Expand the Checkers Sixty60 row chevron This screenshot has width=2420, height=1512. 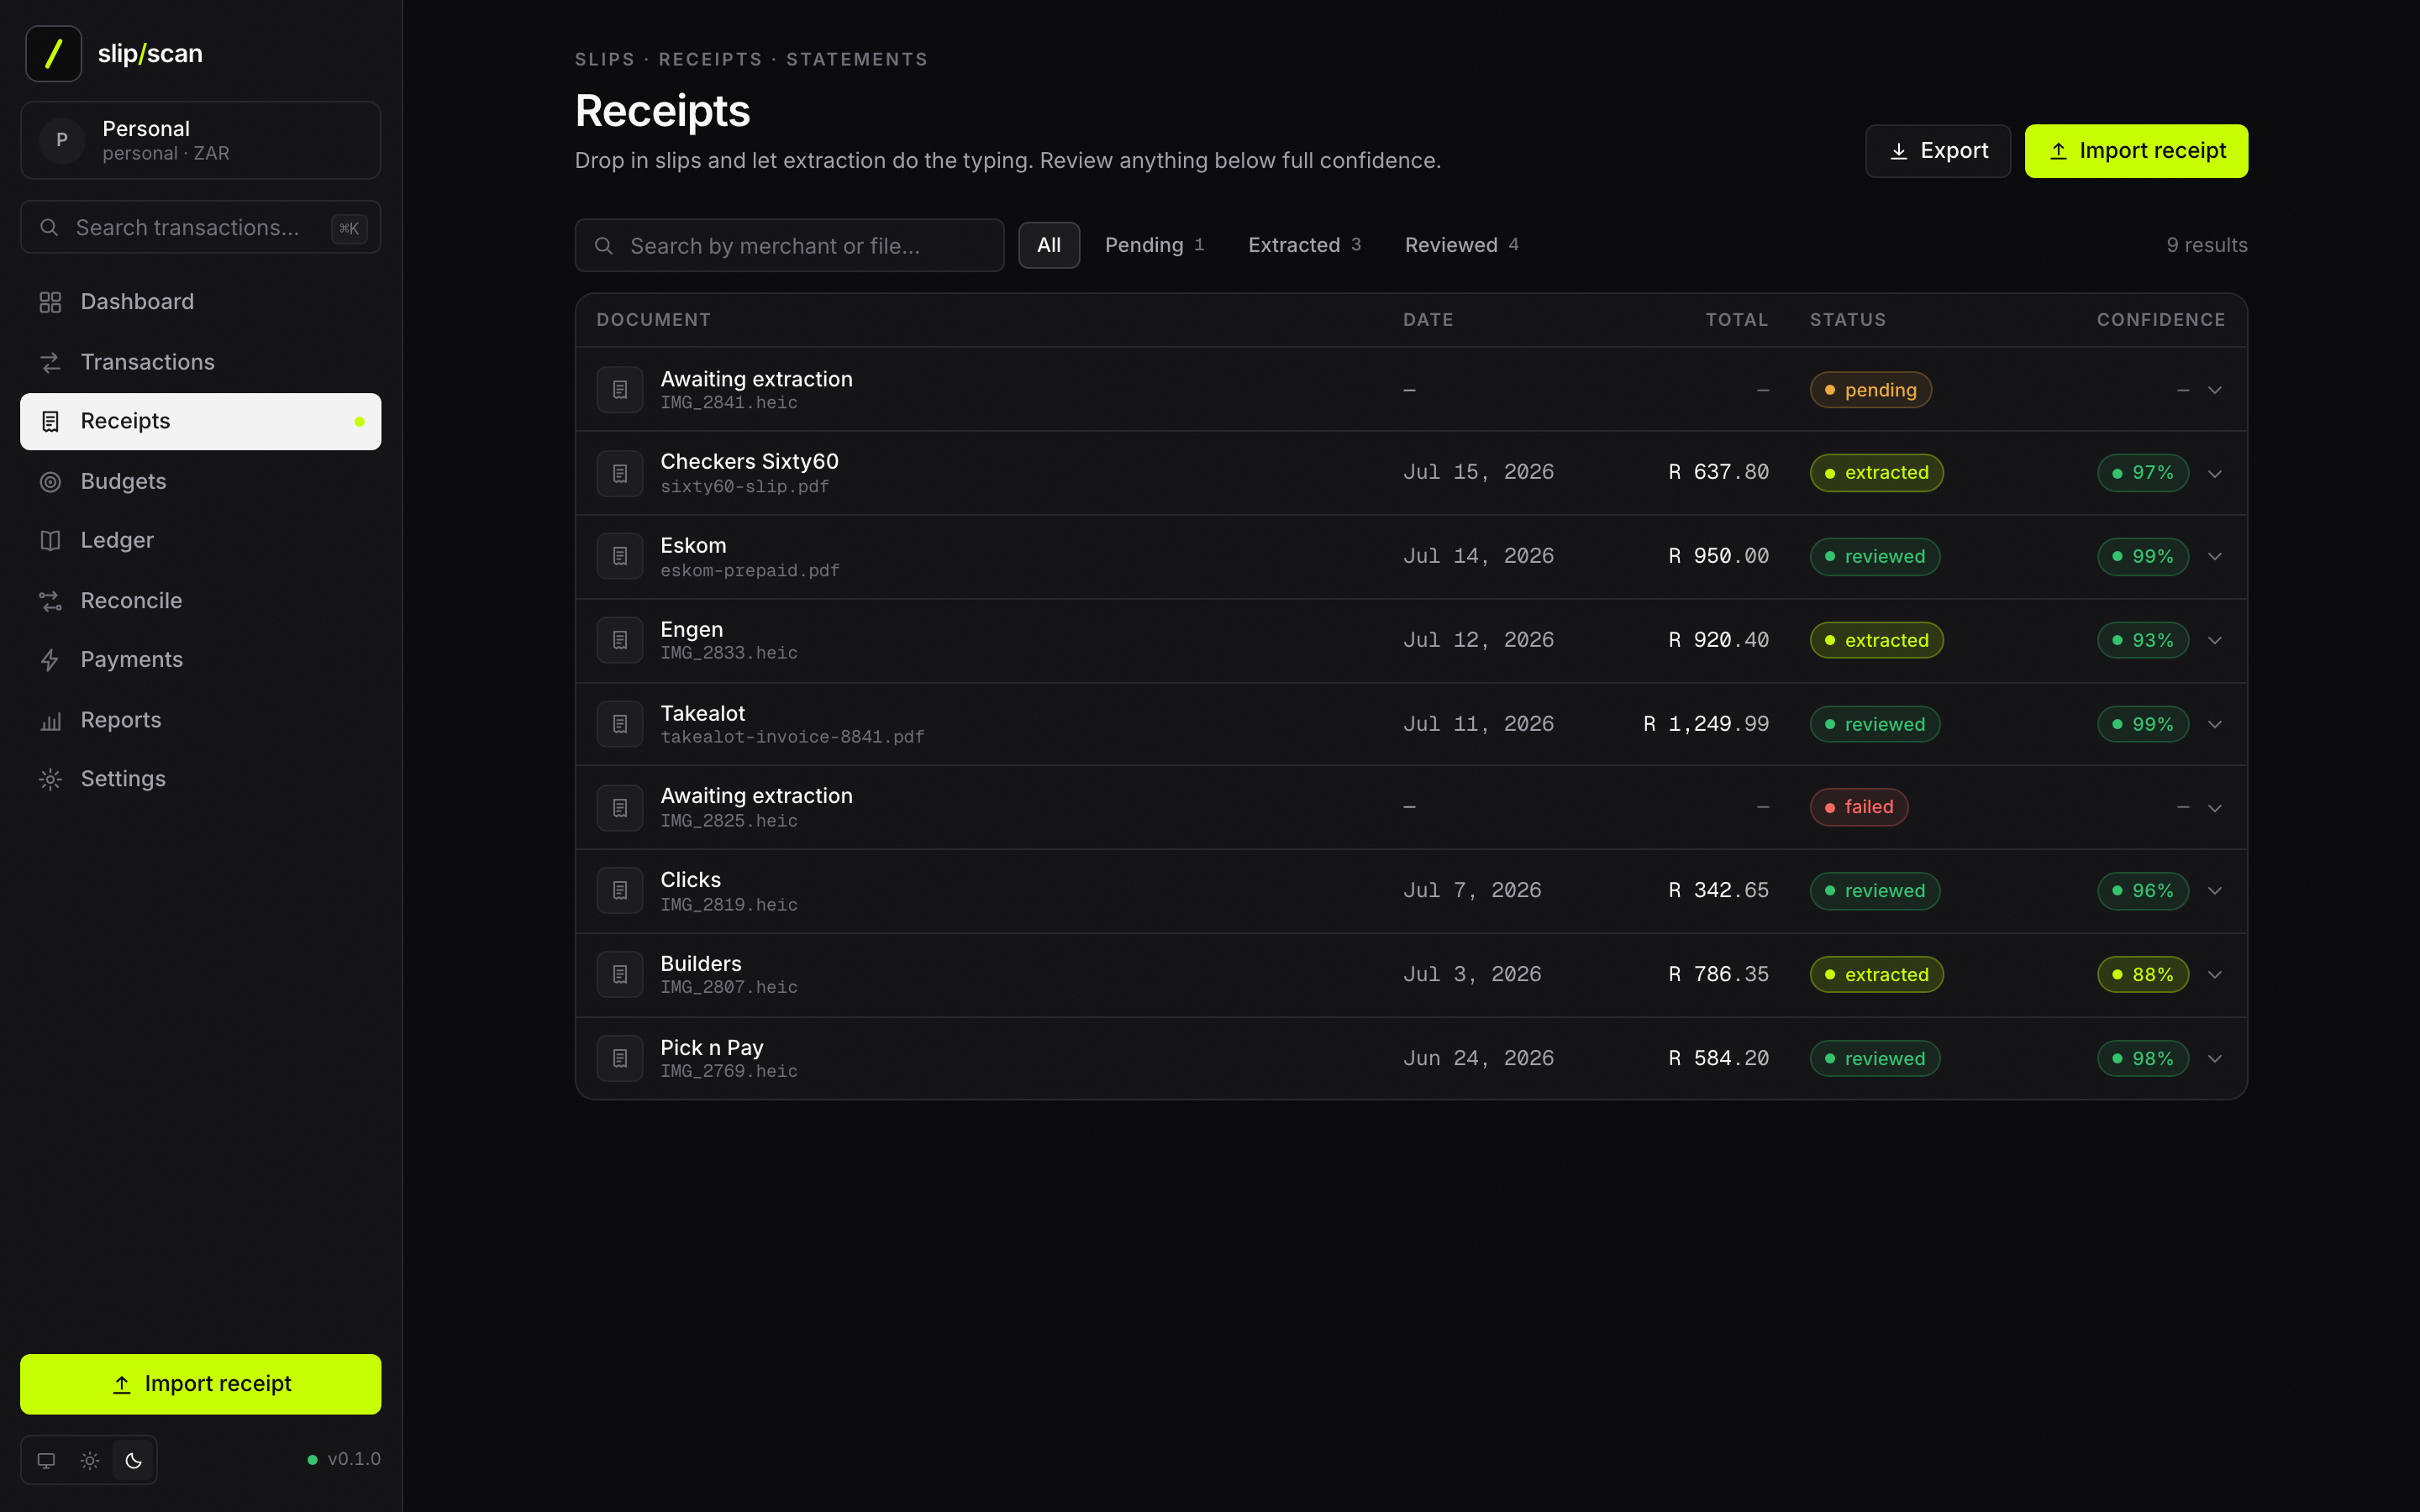point(2214,473)
